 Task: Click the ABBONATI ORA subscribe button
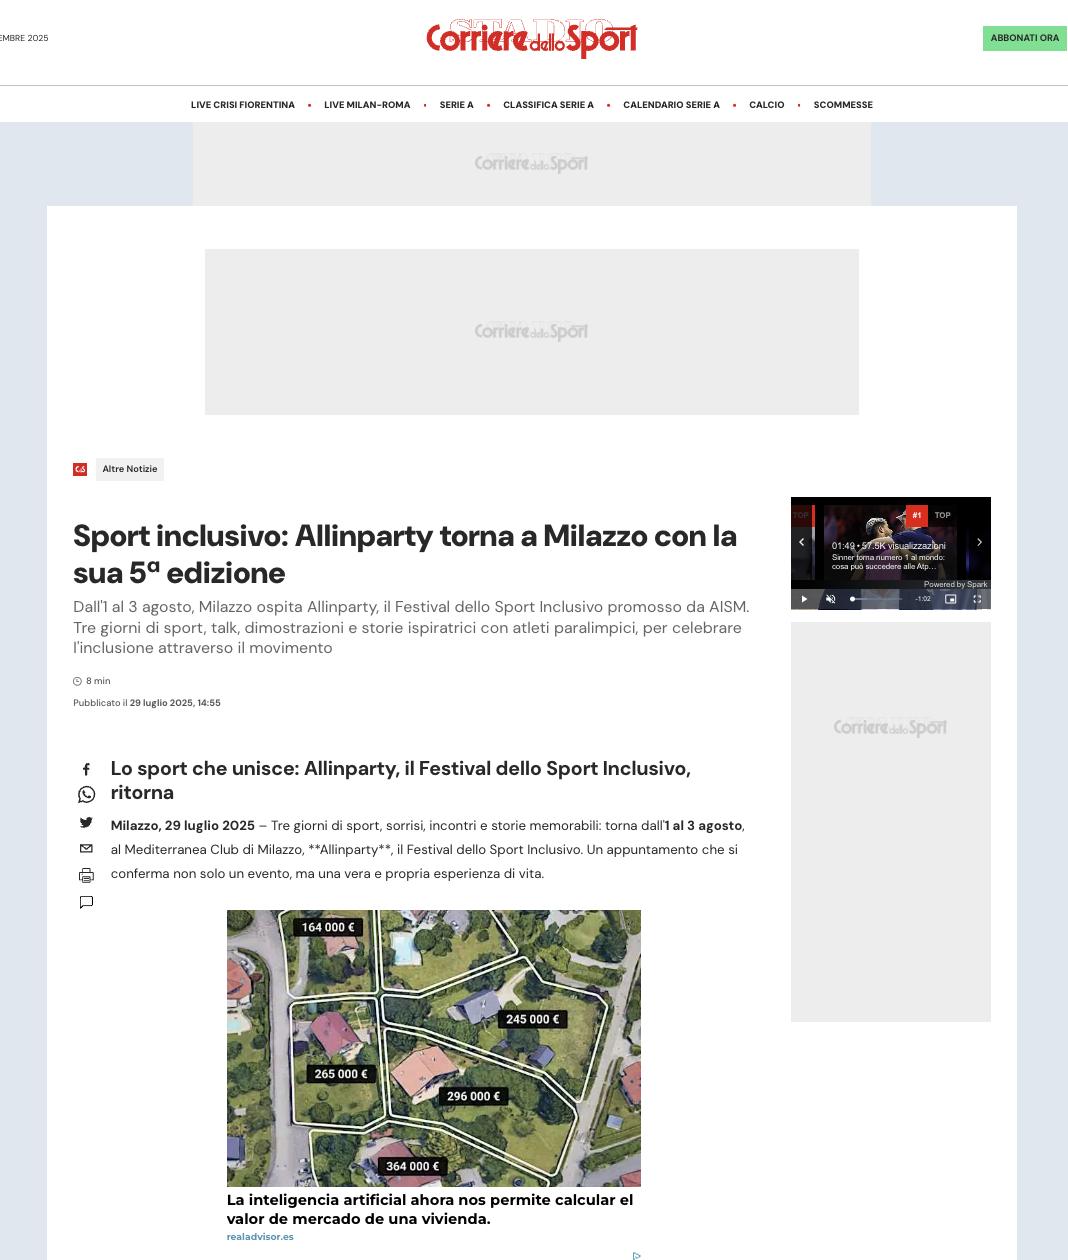pyautogui.click(x=1025, y=38)
